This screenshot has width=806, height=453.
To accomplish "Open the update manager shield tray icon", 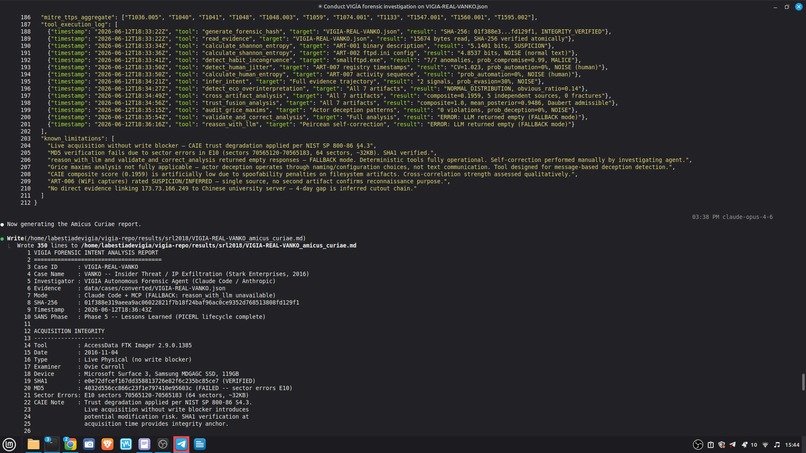I will [x=722, y=445].
